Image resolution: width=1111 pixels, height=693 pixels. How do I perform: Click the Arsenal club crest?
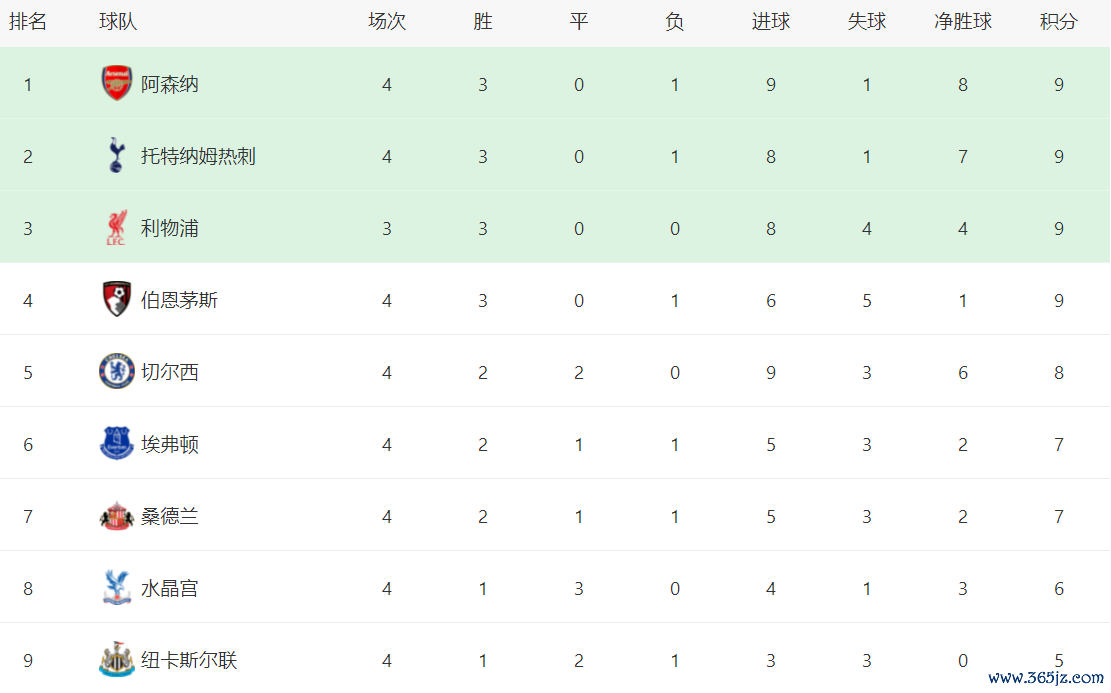(117, 84)
